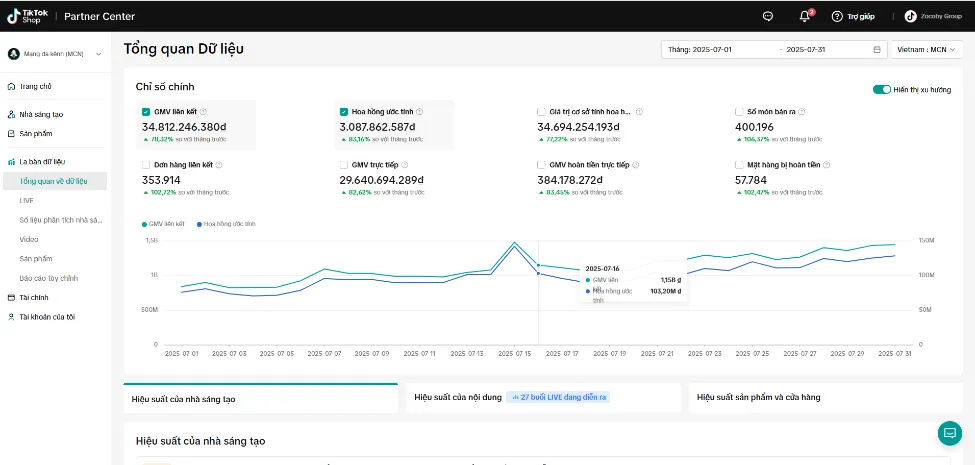Click the start date field 2025-07-01
The image size is (975, 465).
pos(718,49)
